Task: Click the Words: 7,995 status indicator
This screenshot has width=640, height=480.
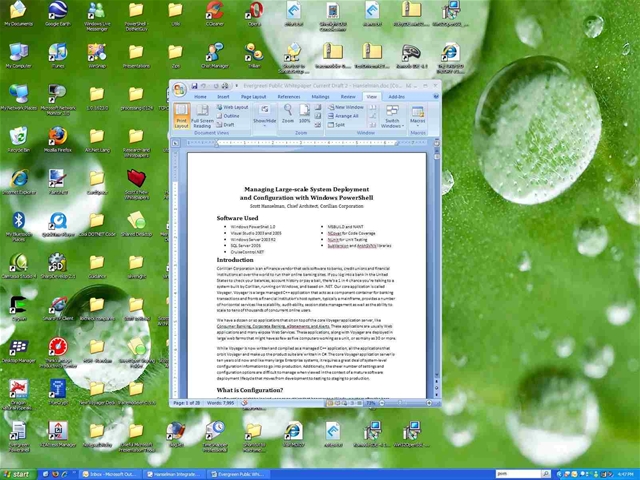Action: pyautogui.click(x=221, y=403)
